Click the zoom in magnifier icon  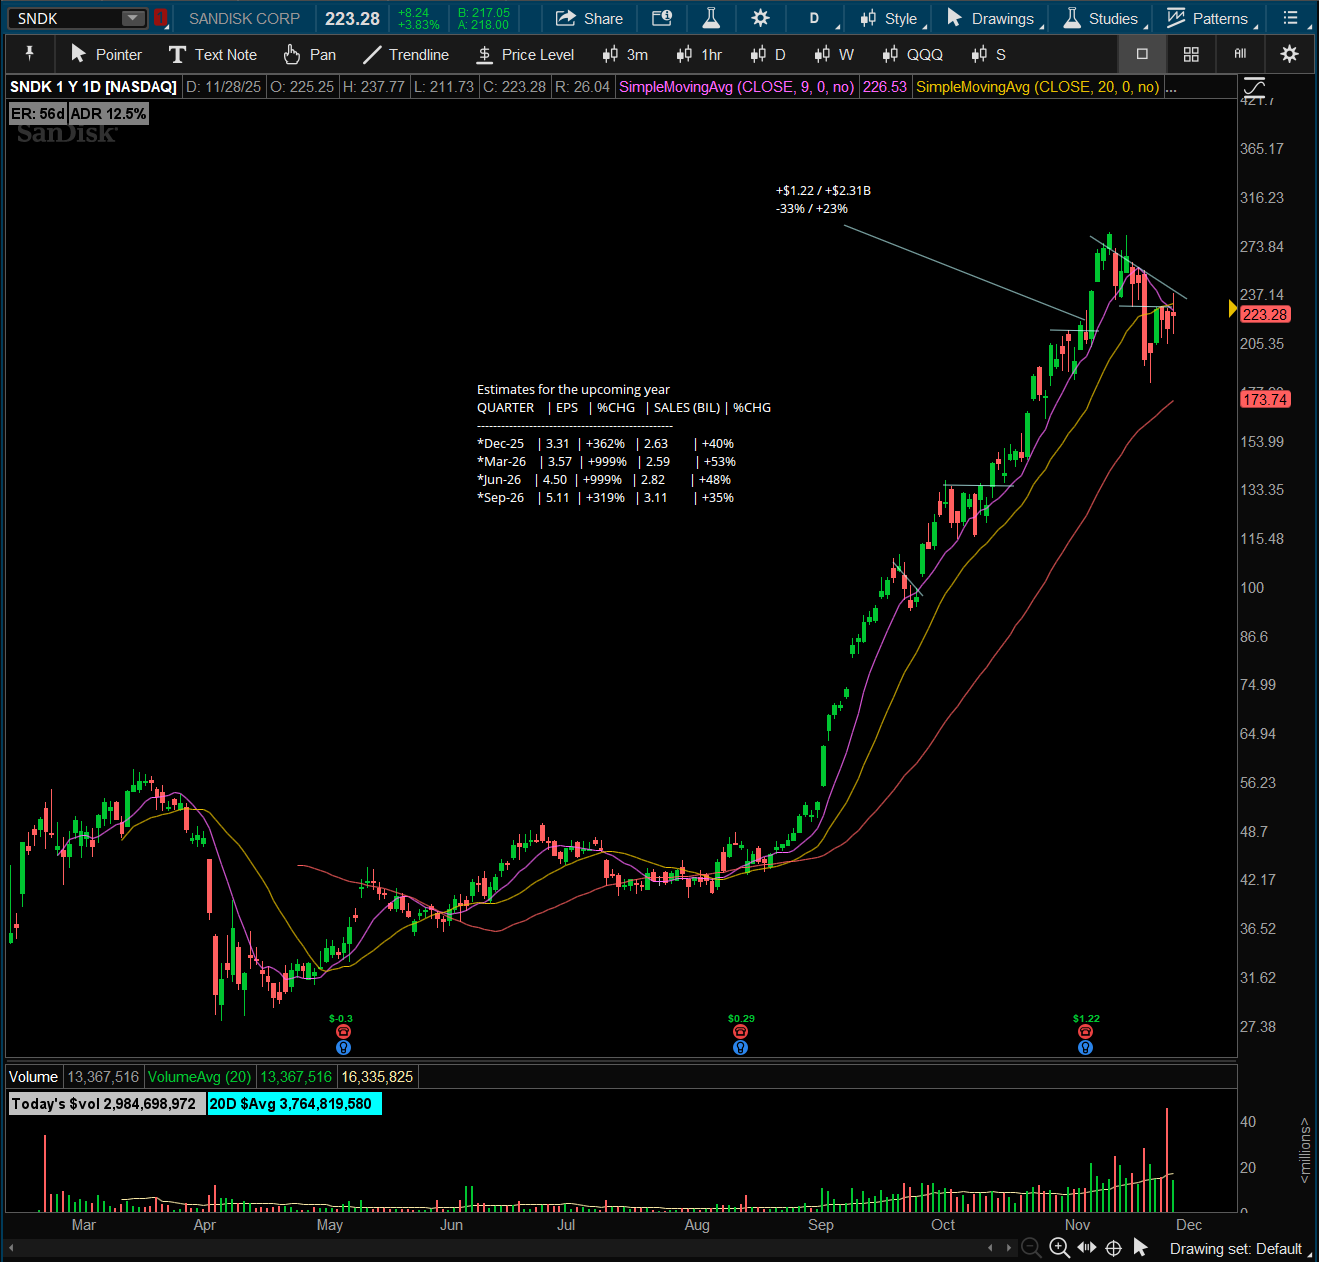pyautogui.click(x=1059, y=1248)
